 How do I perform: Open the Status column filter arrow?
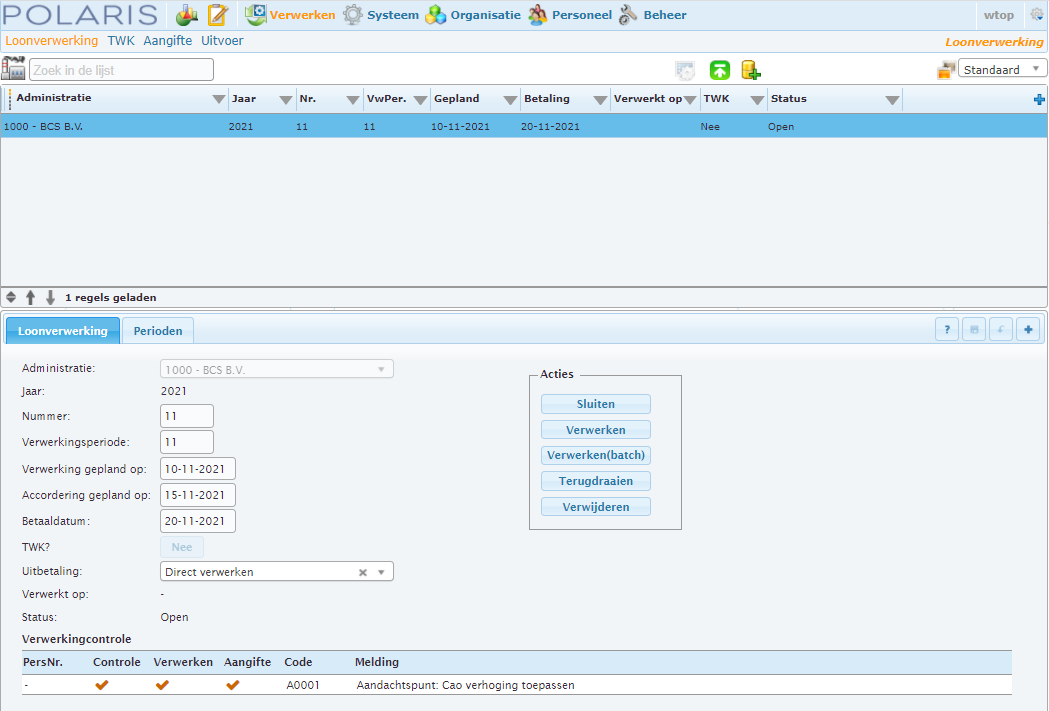tap(892, 100)
